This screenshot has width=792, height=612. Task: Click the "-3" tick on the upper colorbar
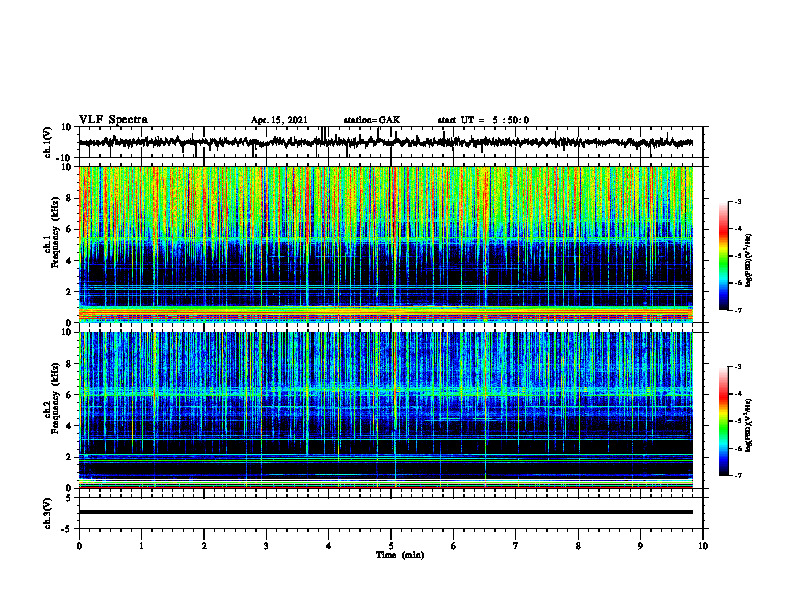pyautogui.click(x=738, y=201)
